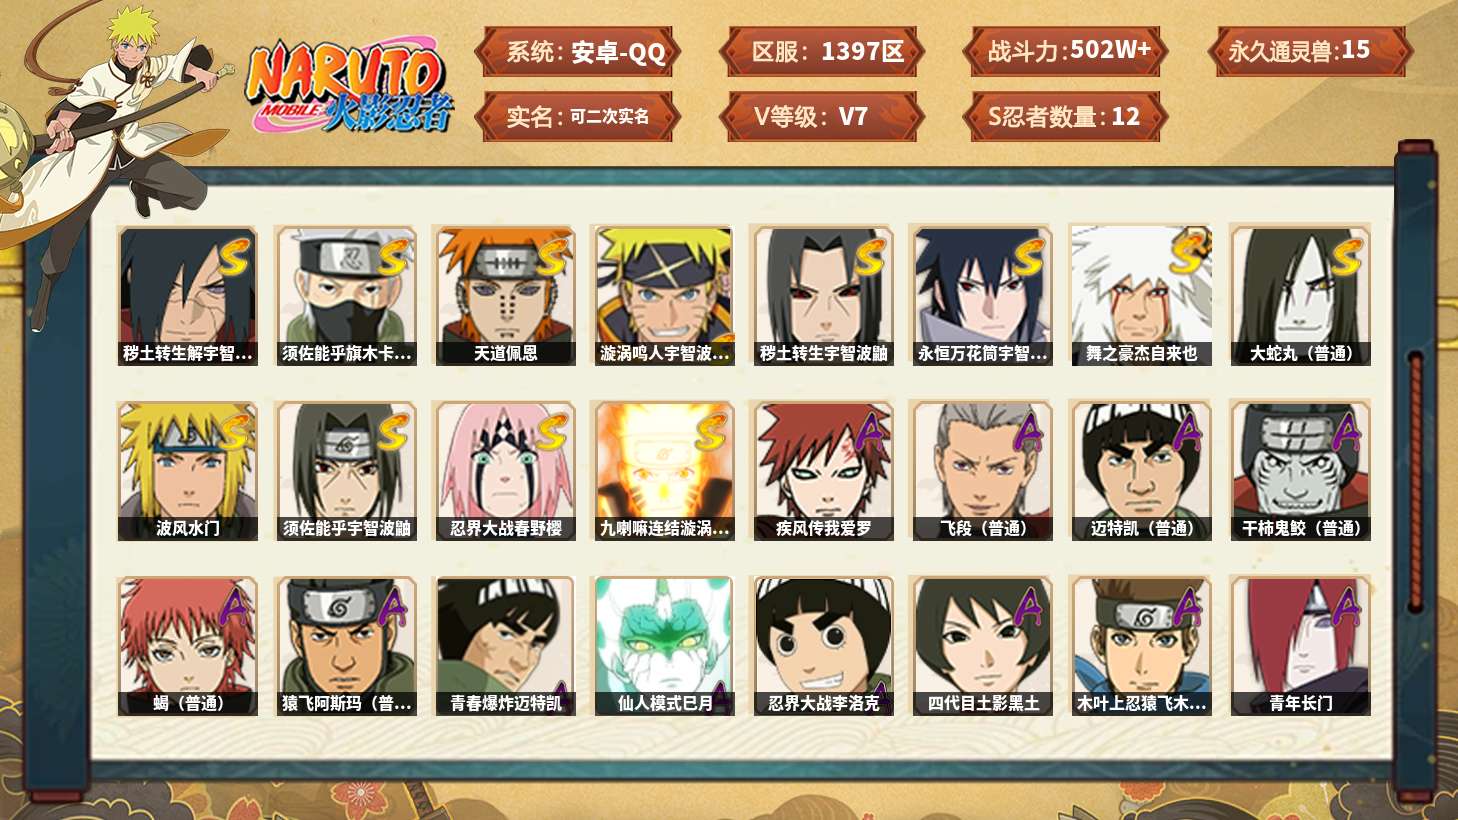Select the 忍界大战春野樱 character icon
This screenshot has width=1458, height=820.
coord(505,471)
